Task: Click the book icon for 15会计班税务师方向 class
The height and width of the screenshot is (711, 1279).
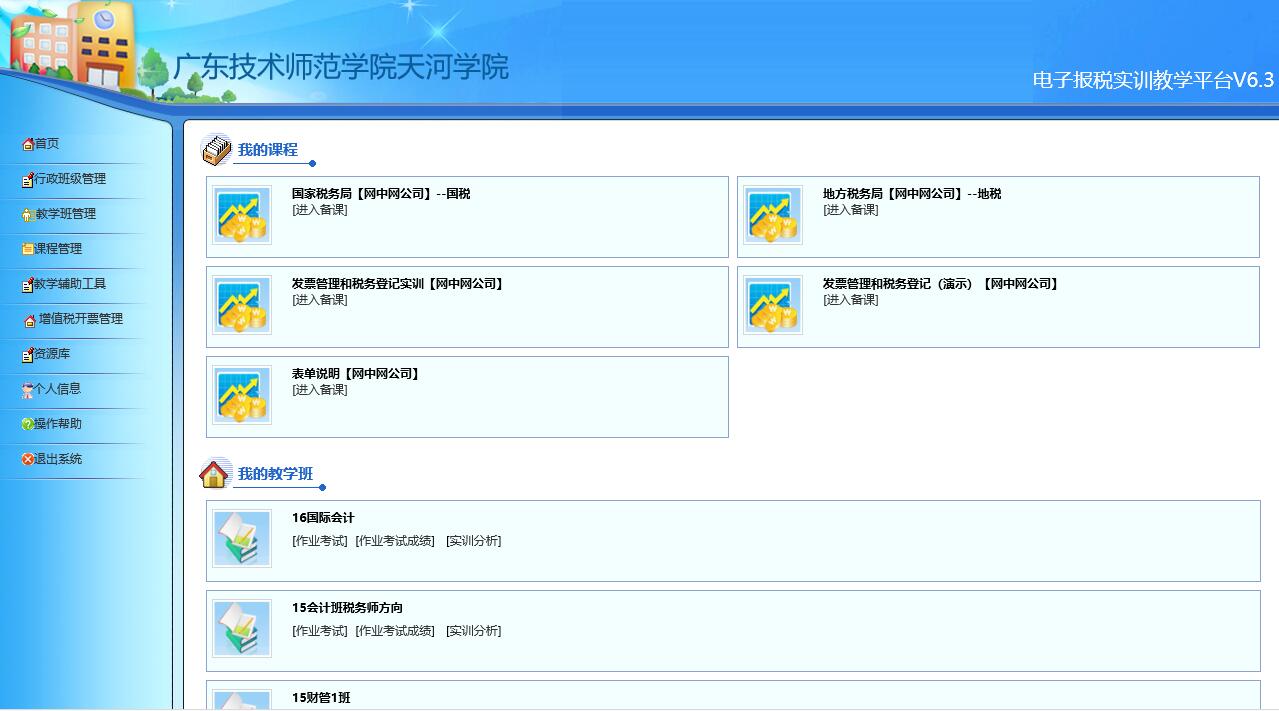Action: tap(242, 629)
